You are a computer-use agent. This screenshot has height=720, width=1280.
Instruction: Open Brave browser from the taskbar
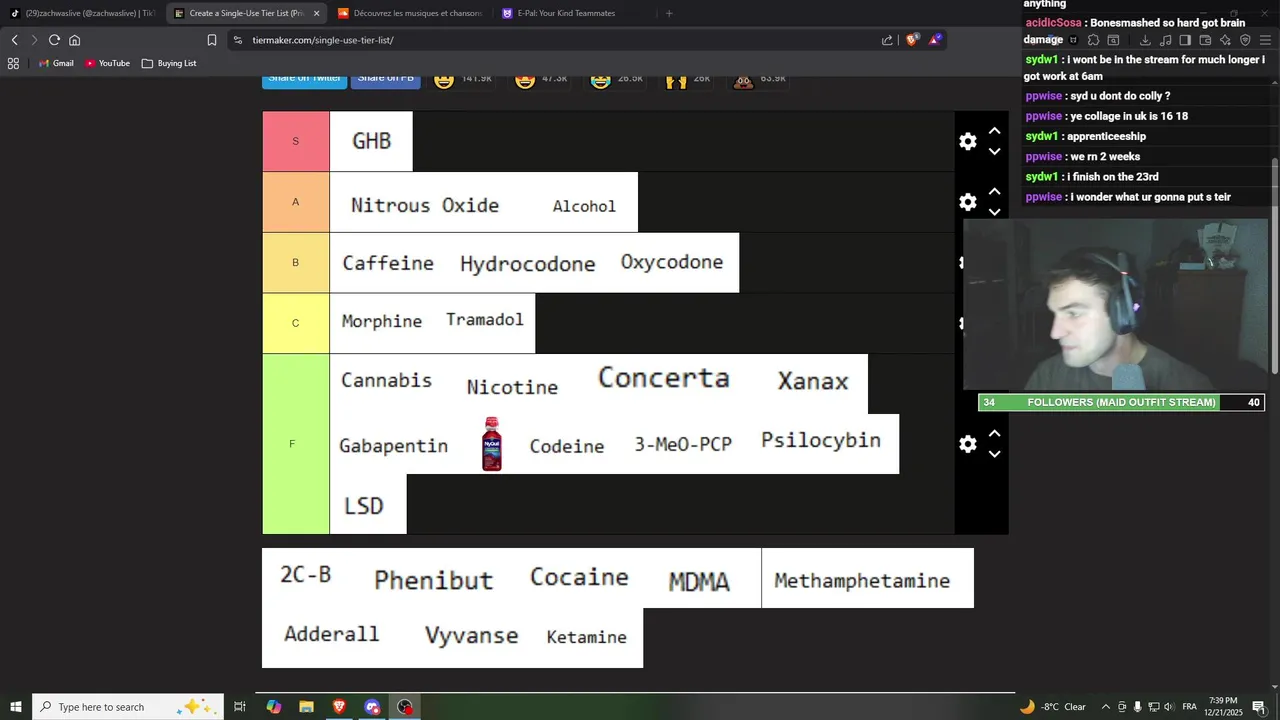[x=339, y=707]
